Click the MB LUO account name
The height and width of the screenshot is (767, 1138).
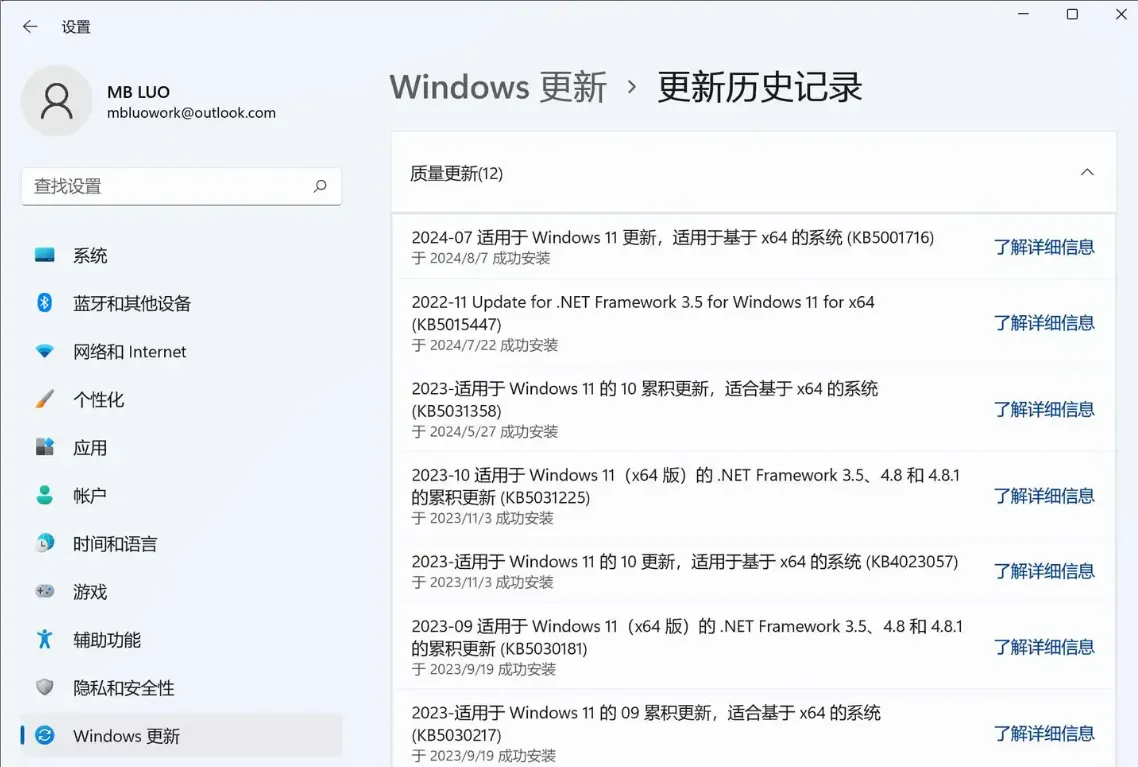pyautogui.click(x=139, y=92)
